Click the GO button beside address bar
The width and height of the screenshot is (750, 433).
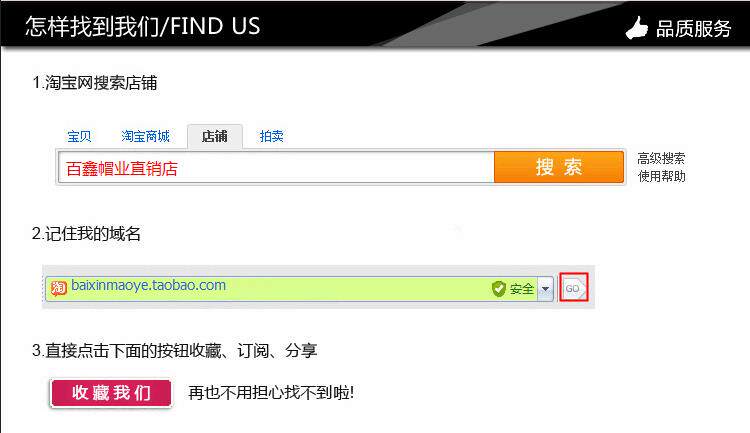pos(574,288)
